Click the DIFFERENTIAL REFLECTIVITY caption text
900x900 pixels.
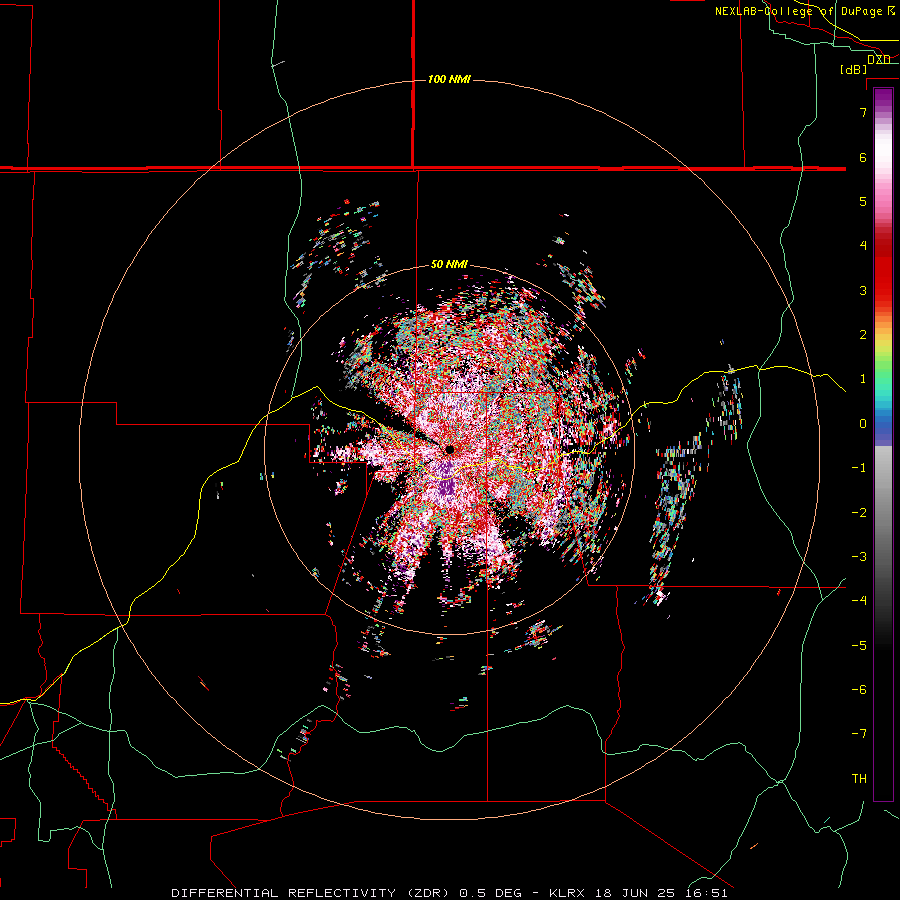[284, 893]
